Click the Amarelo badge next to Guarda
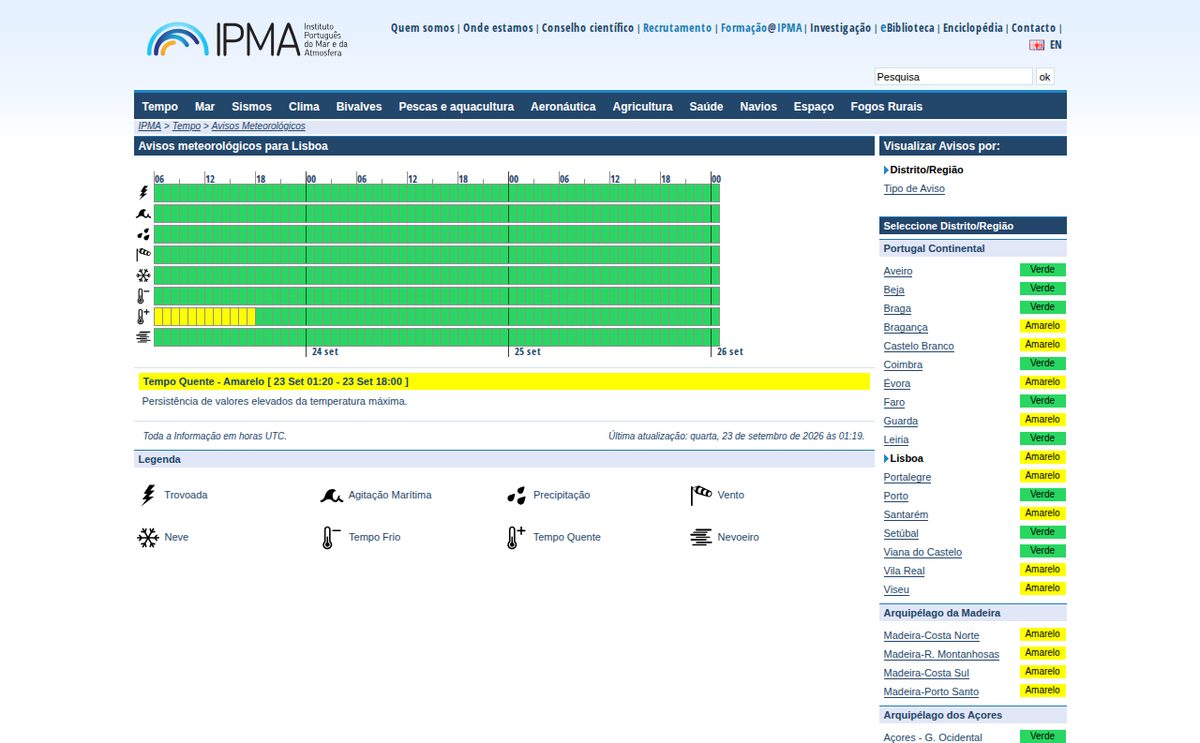Viewport: 1200px width, 743px height. (1043, 420)
